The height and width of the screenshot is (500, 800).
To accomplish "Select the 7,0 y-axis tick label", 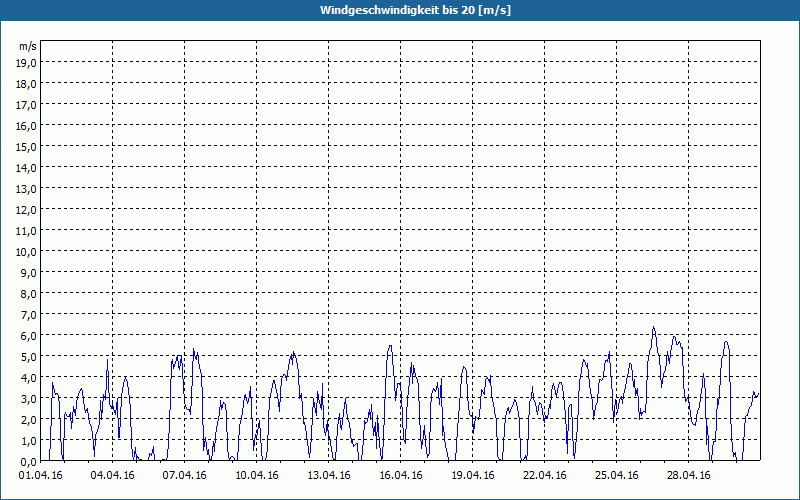I will [28, 314].
